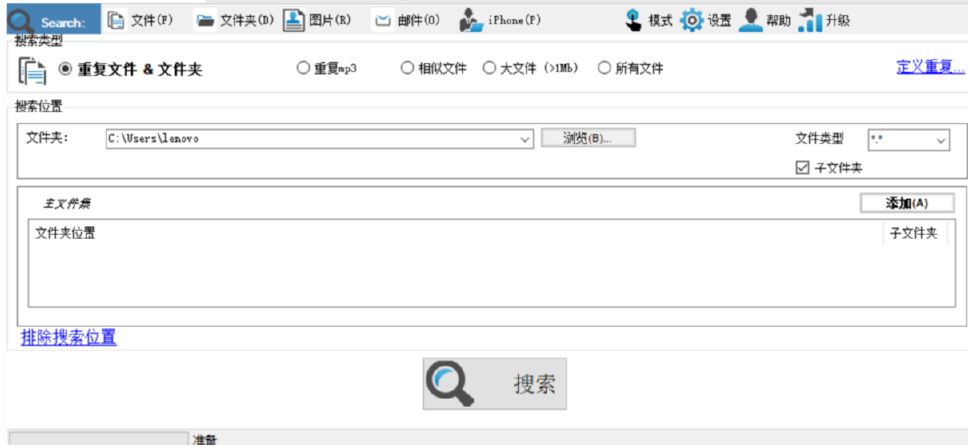This screenshot has width=969, height=447.
Task: Open the 文件夹(D) menu
Action: pos(247,21)
